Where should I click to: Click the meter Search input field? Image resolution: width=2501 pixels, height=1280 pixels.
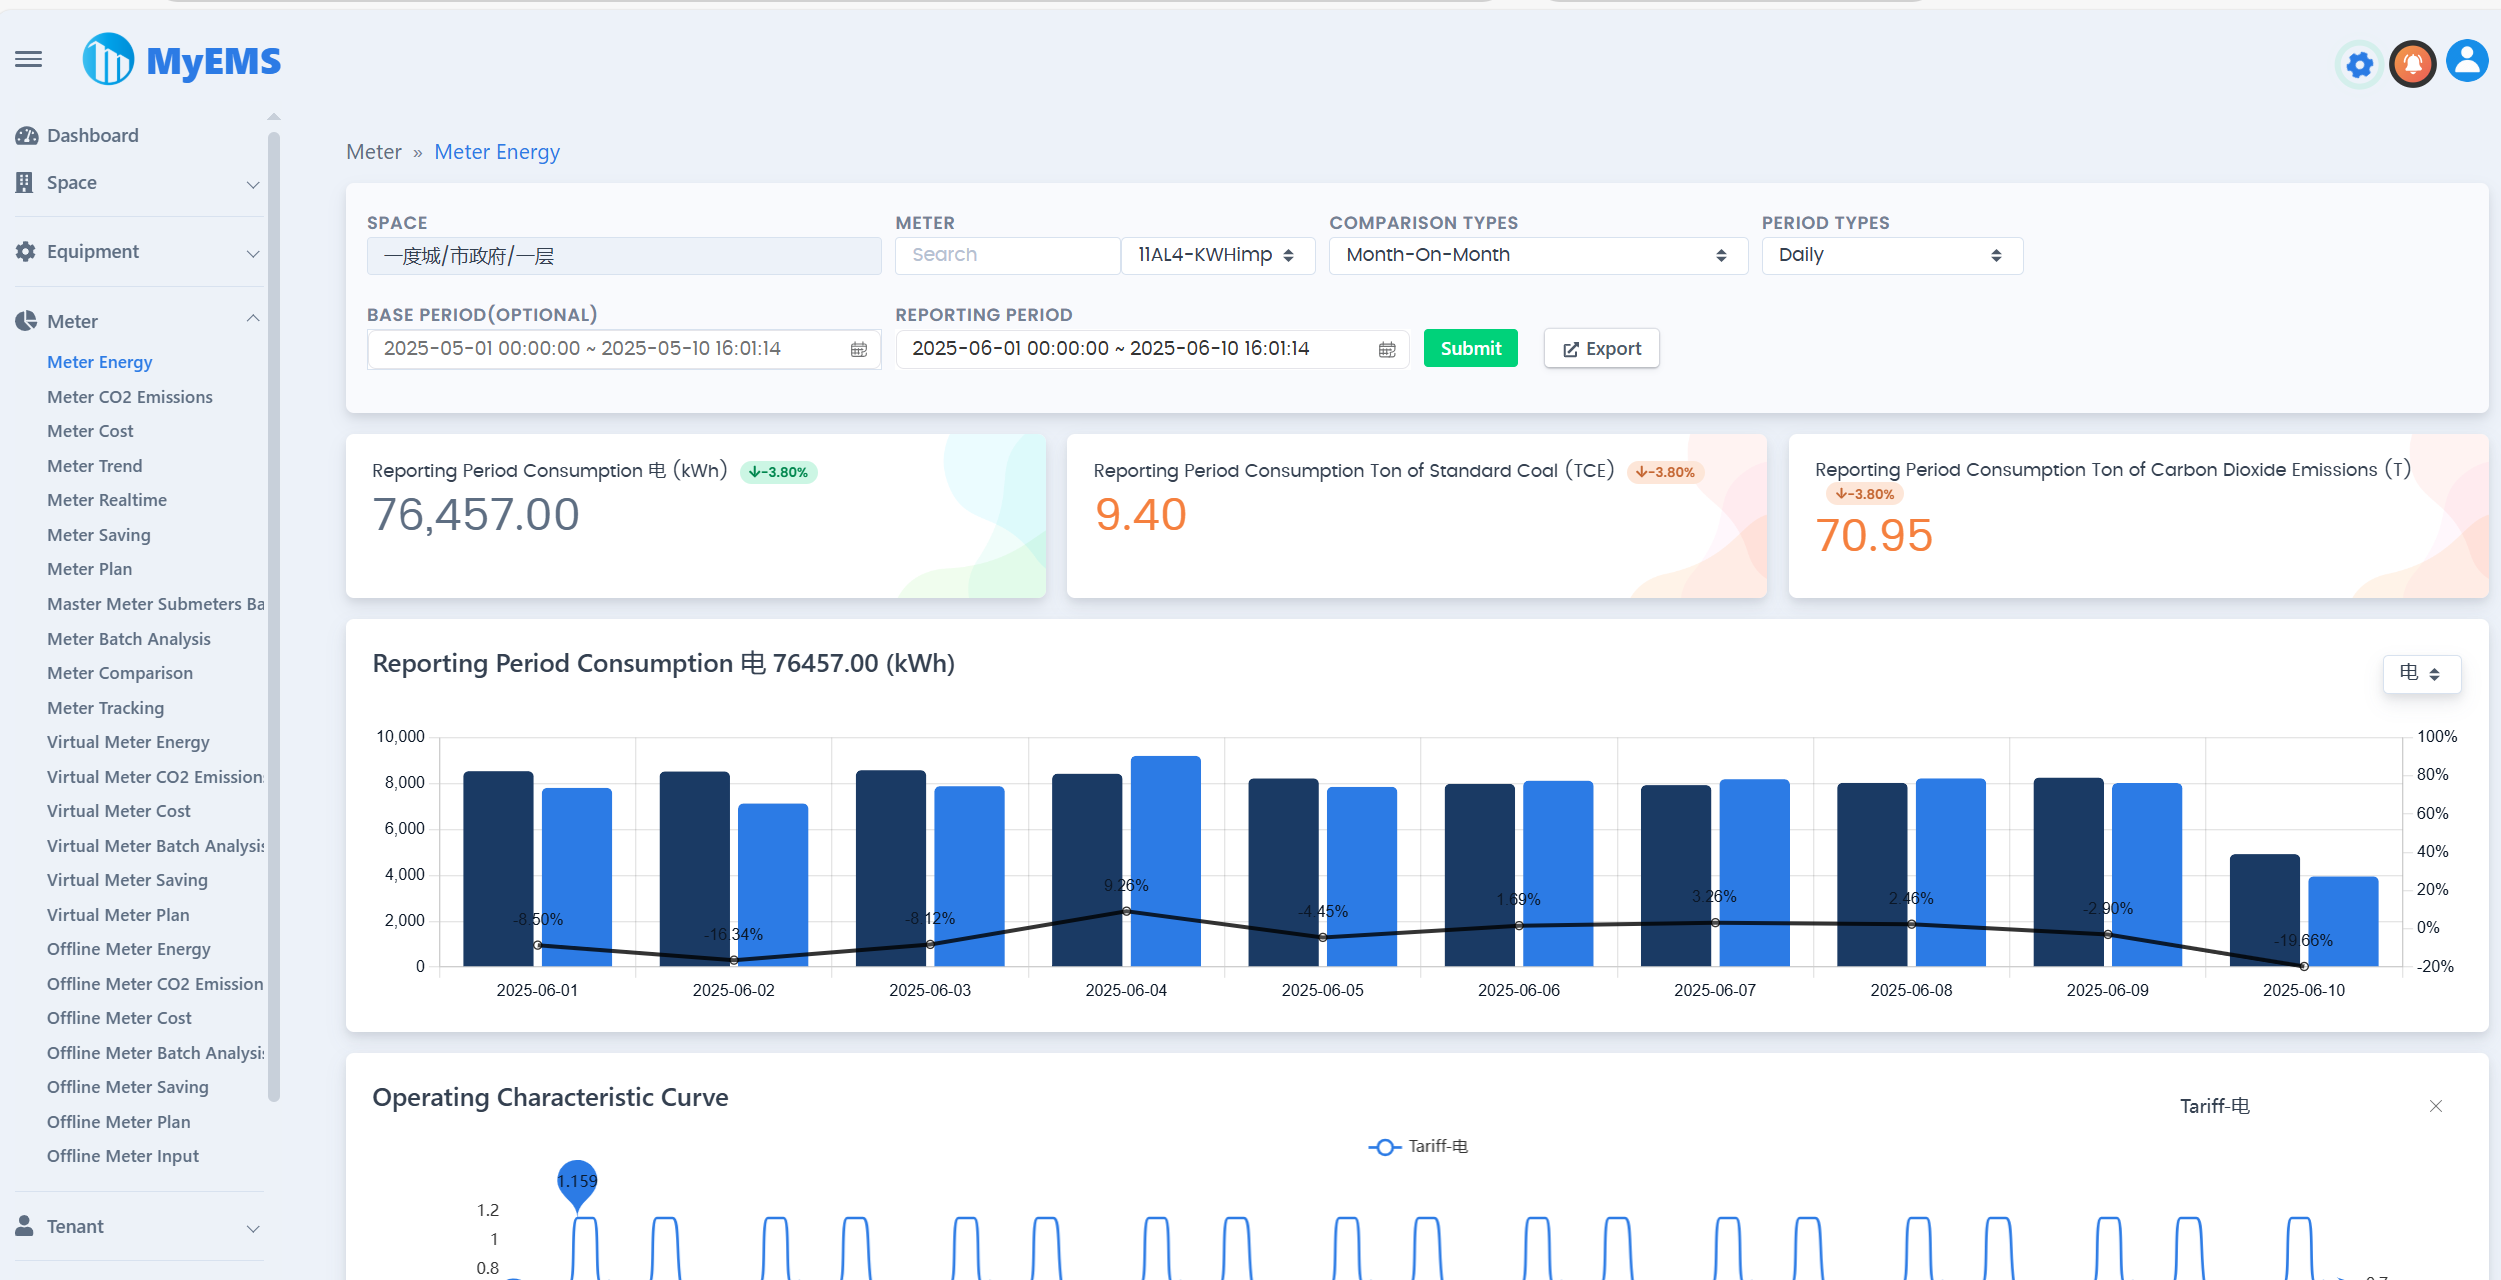(1006, 255)
